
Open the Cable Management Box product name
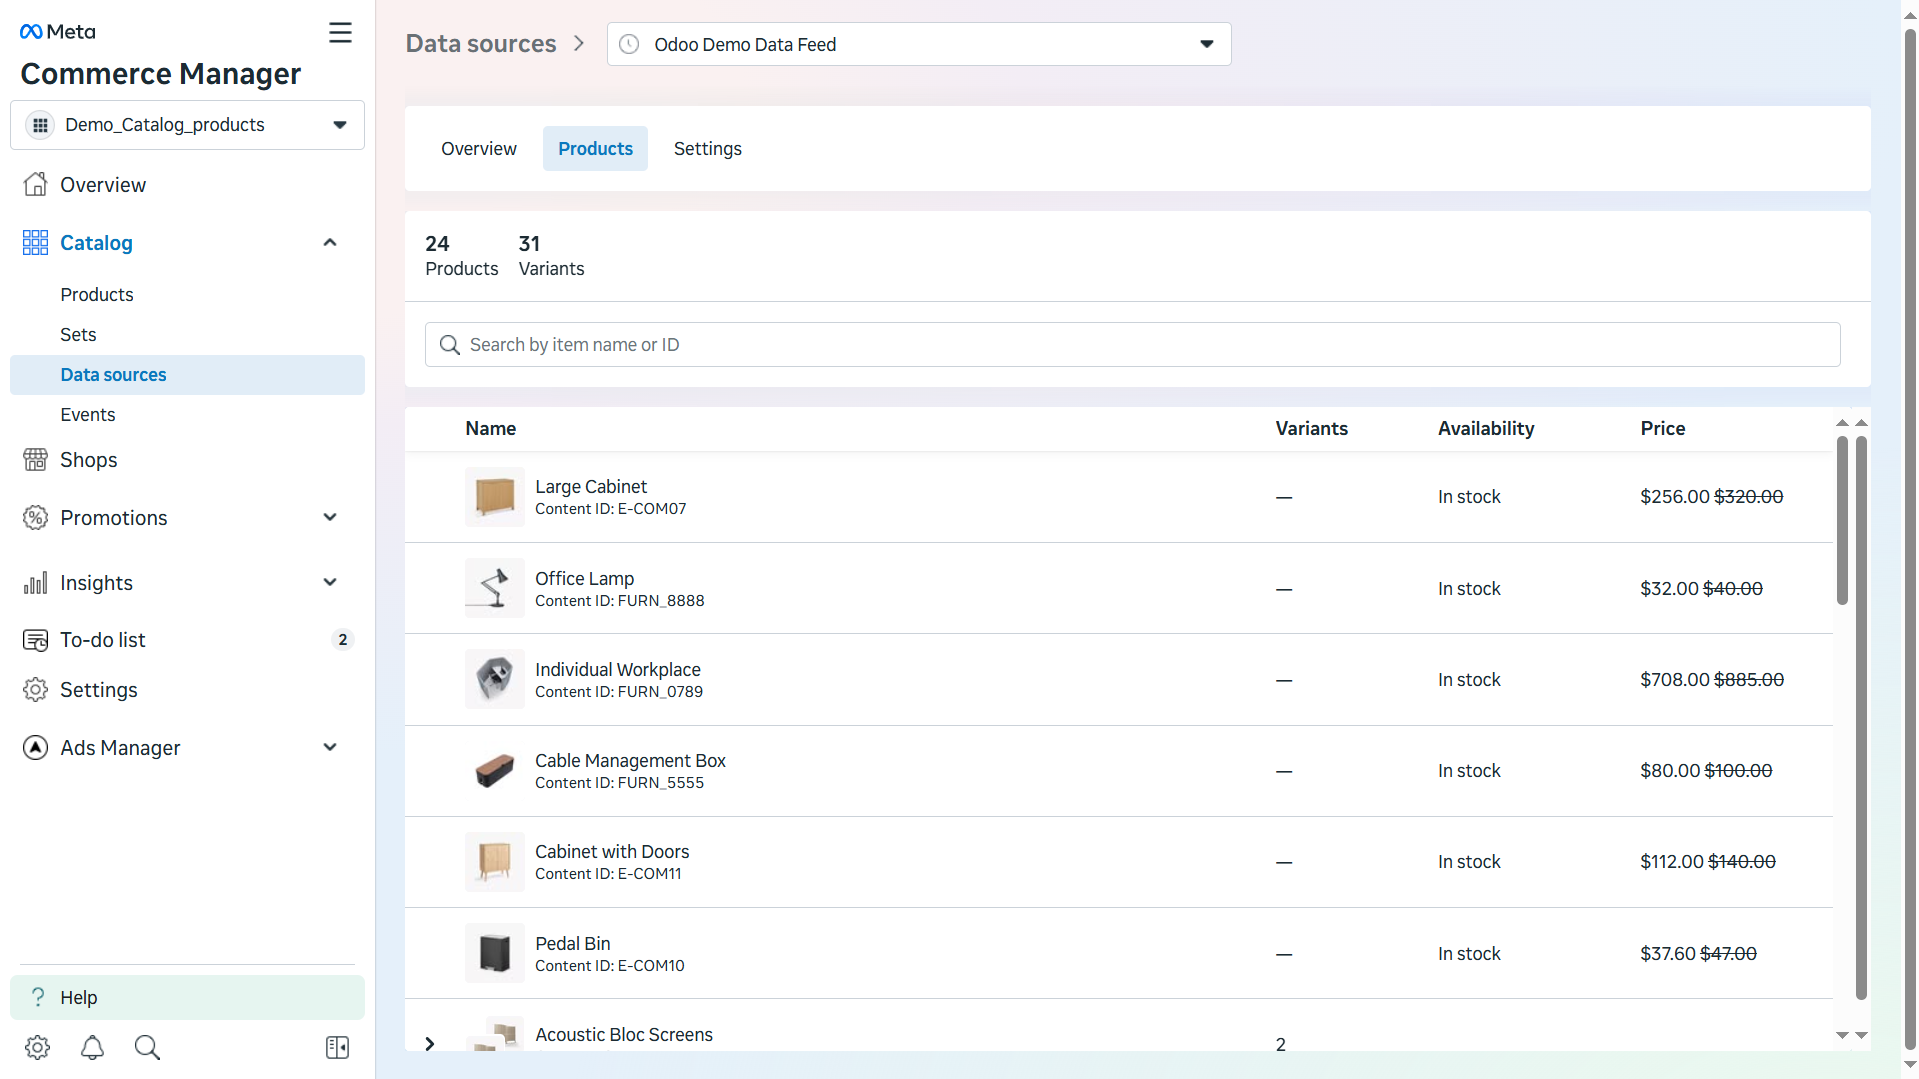(x=630, y=760)
